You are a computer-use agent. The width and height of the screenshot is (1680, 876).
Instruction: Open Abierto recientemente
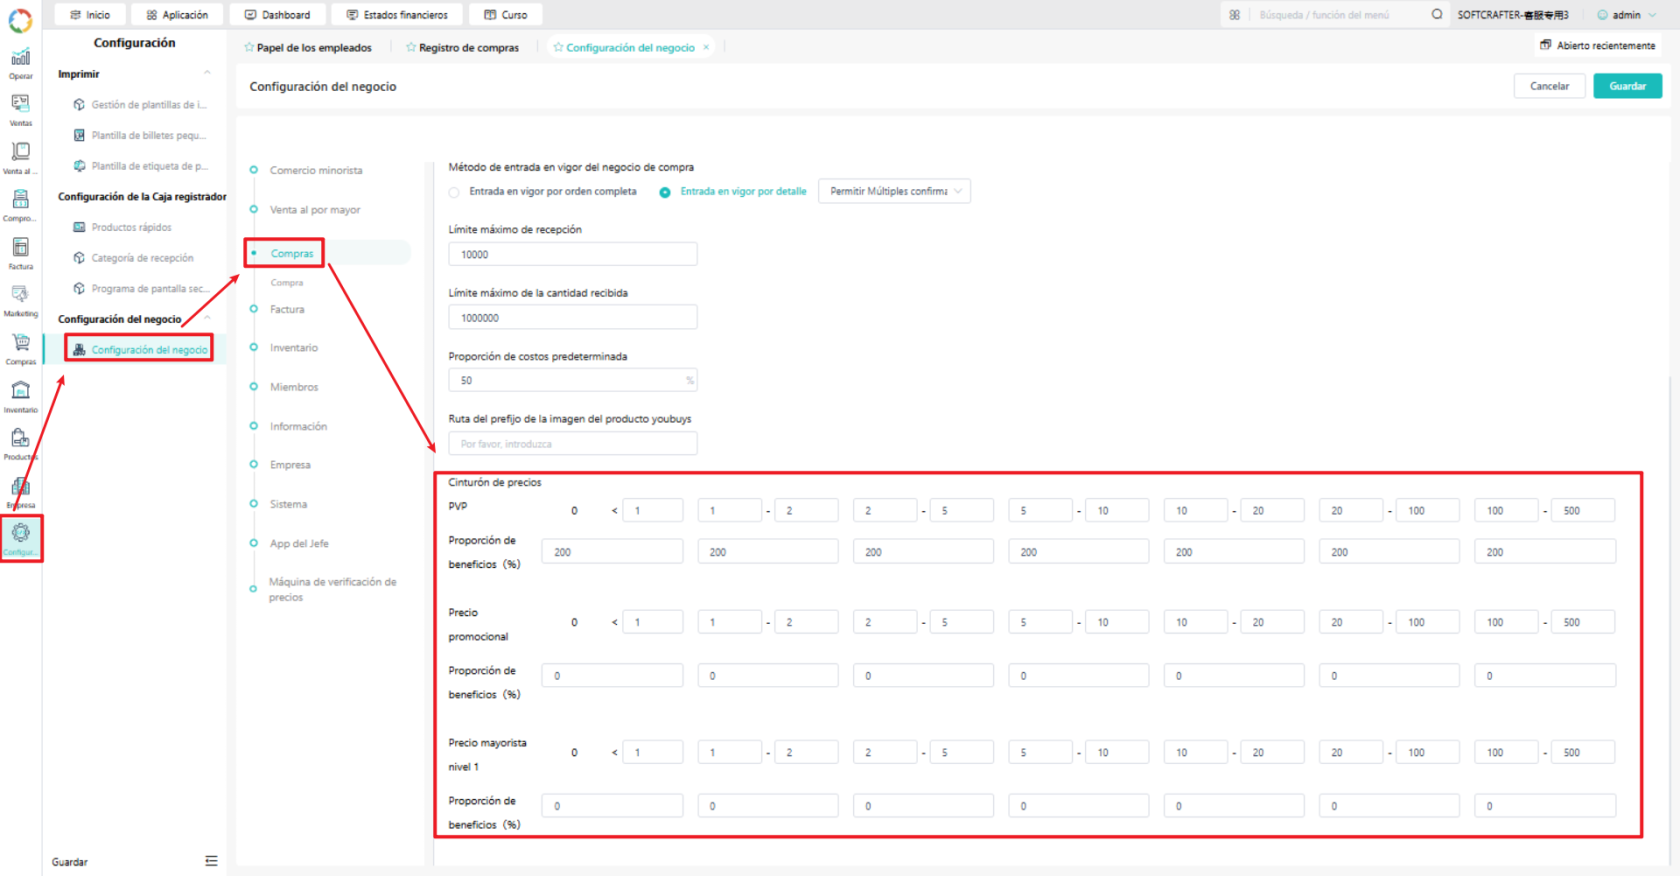(x=1597, y=45)
